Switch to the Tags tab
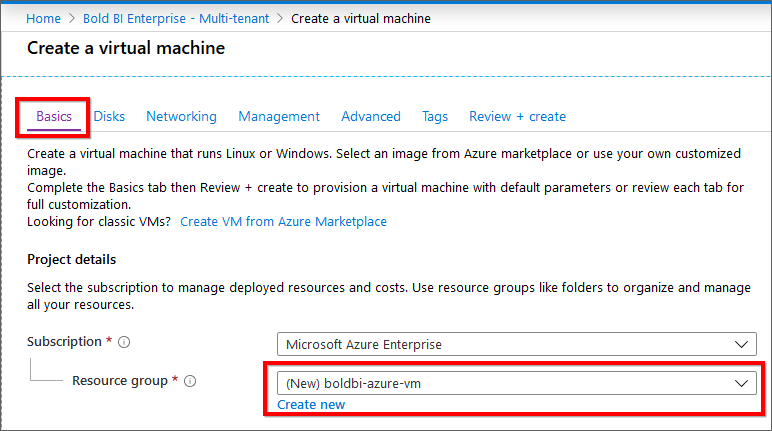Viewport: 772px width, 431px height. pos(435,117)
